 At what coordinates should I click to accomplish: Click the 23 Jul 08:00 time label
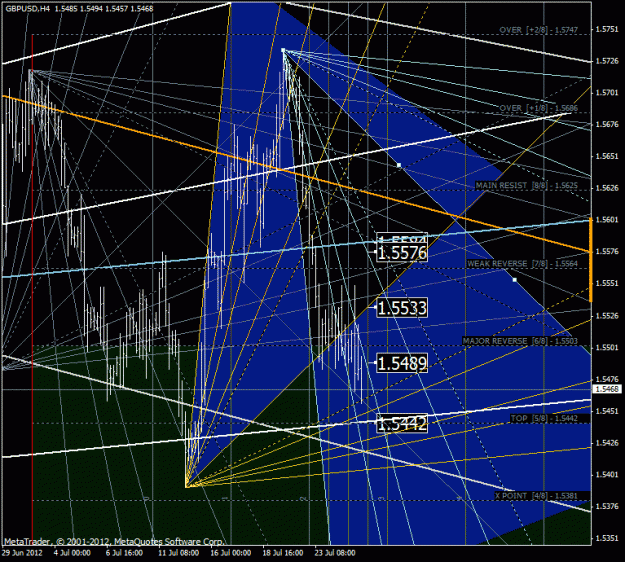pos(335,553)
